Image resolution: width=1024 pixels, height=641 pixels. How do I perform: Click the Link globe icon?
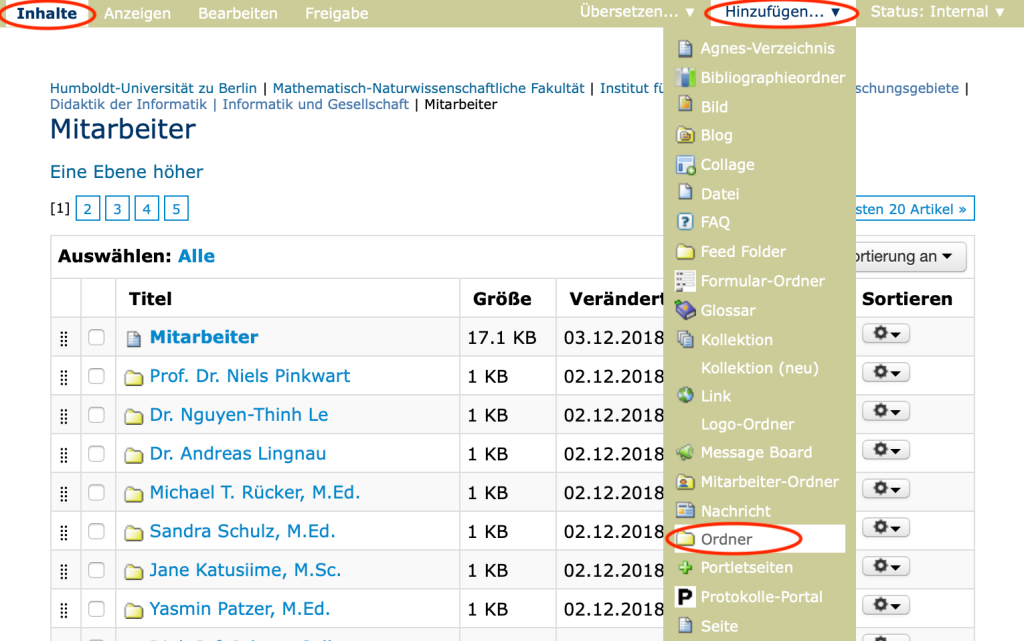(x=685, y=396)
